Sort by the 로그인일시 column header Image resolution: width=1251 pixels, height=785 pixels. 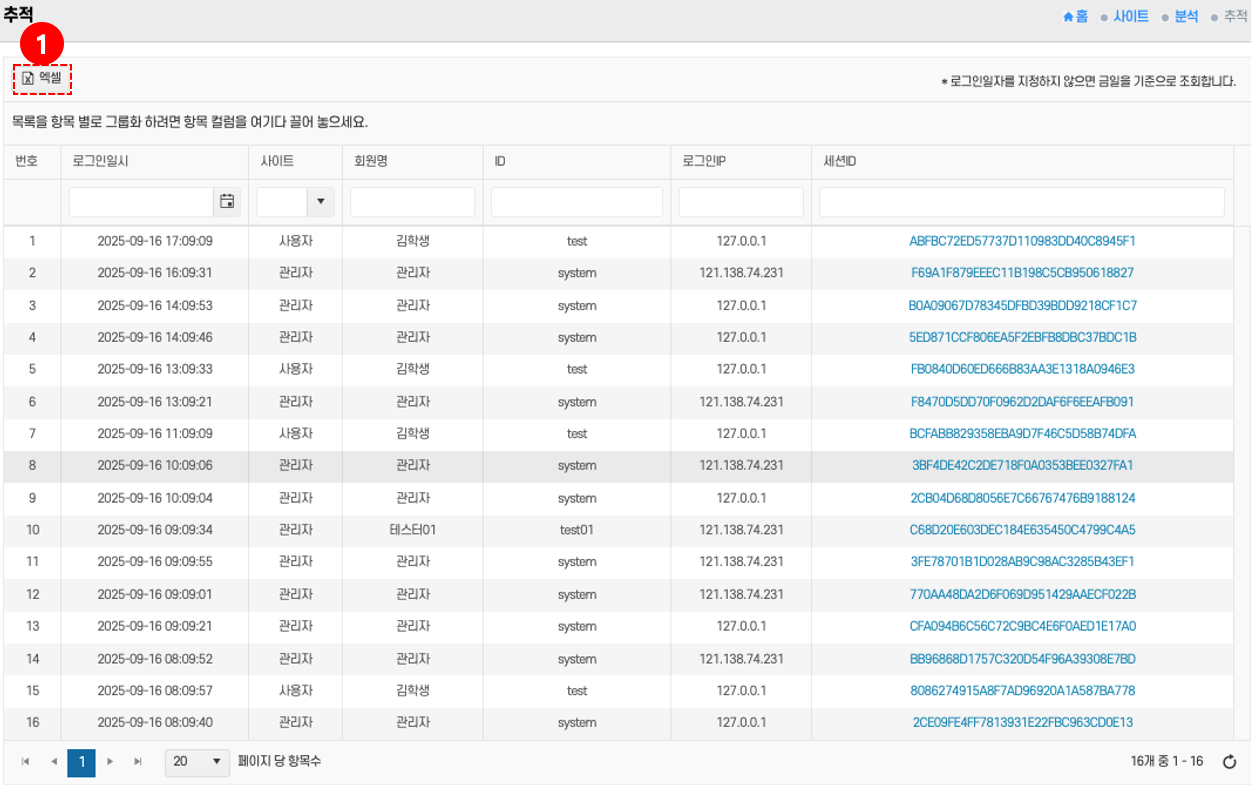pyautogui.click(x=100, y=161)
